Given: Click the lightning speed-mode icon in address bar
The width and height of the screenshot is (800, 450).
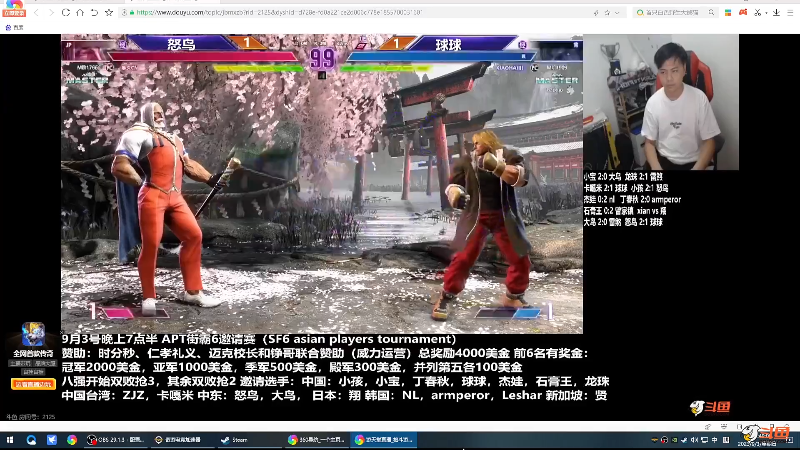Looking at the screenshot, I should [596, 13].
